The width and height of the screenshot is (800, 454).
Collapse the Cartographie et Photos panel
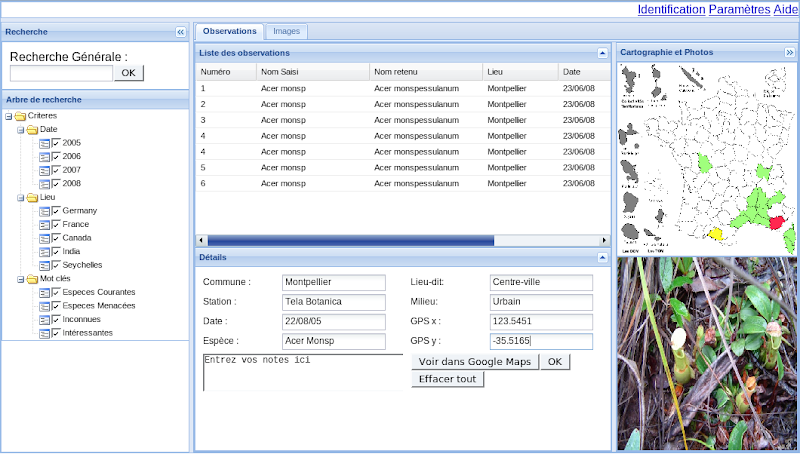pyautogui.click(x=789, y=53)
